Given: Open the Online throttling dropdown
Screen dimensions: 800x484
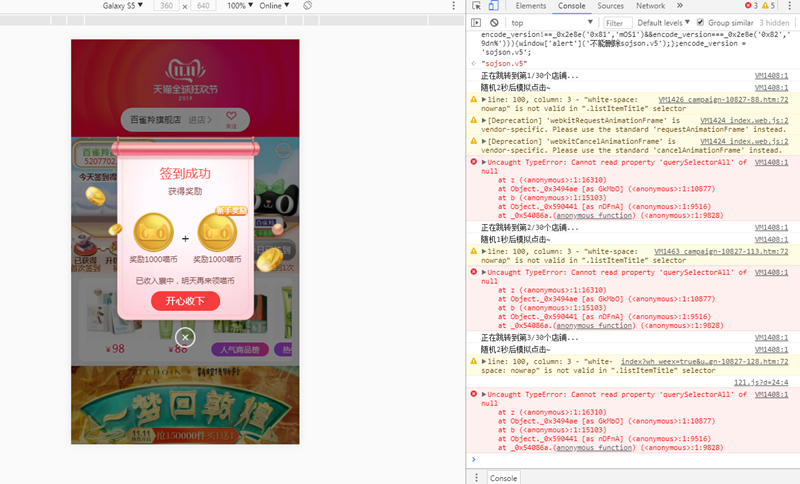Looking at the screenshot, I should pos(275,6).
